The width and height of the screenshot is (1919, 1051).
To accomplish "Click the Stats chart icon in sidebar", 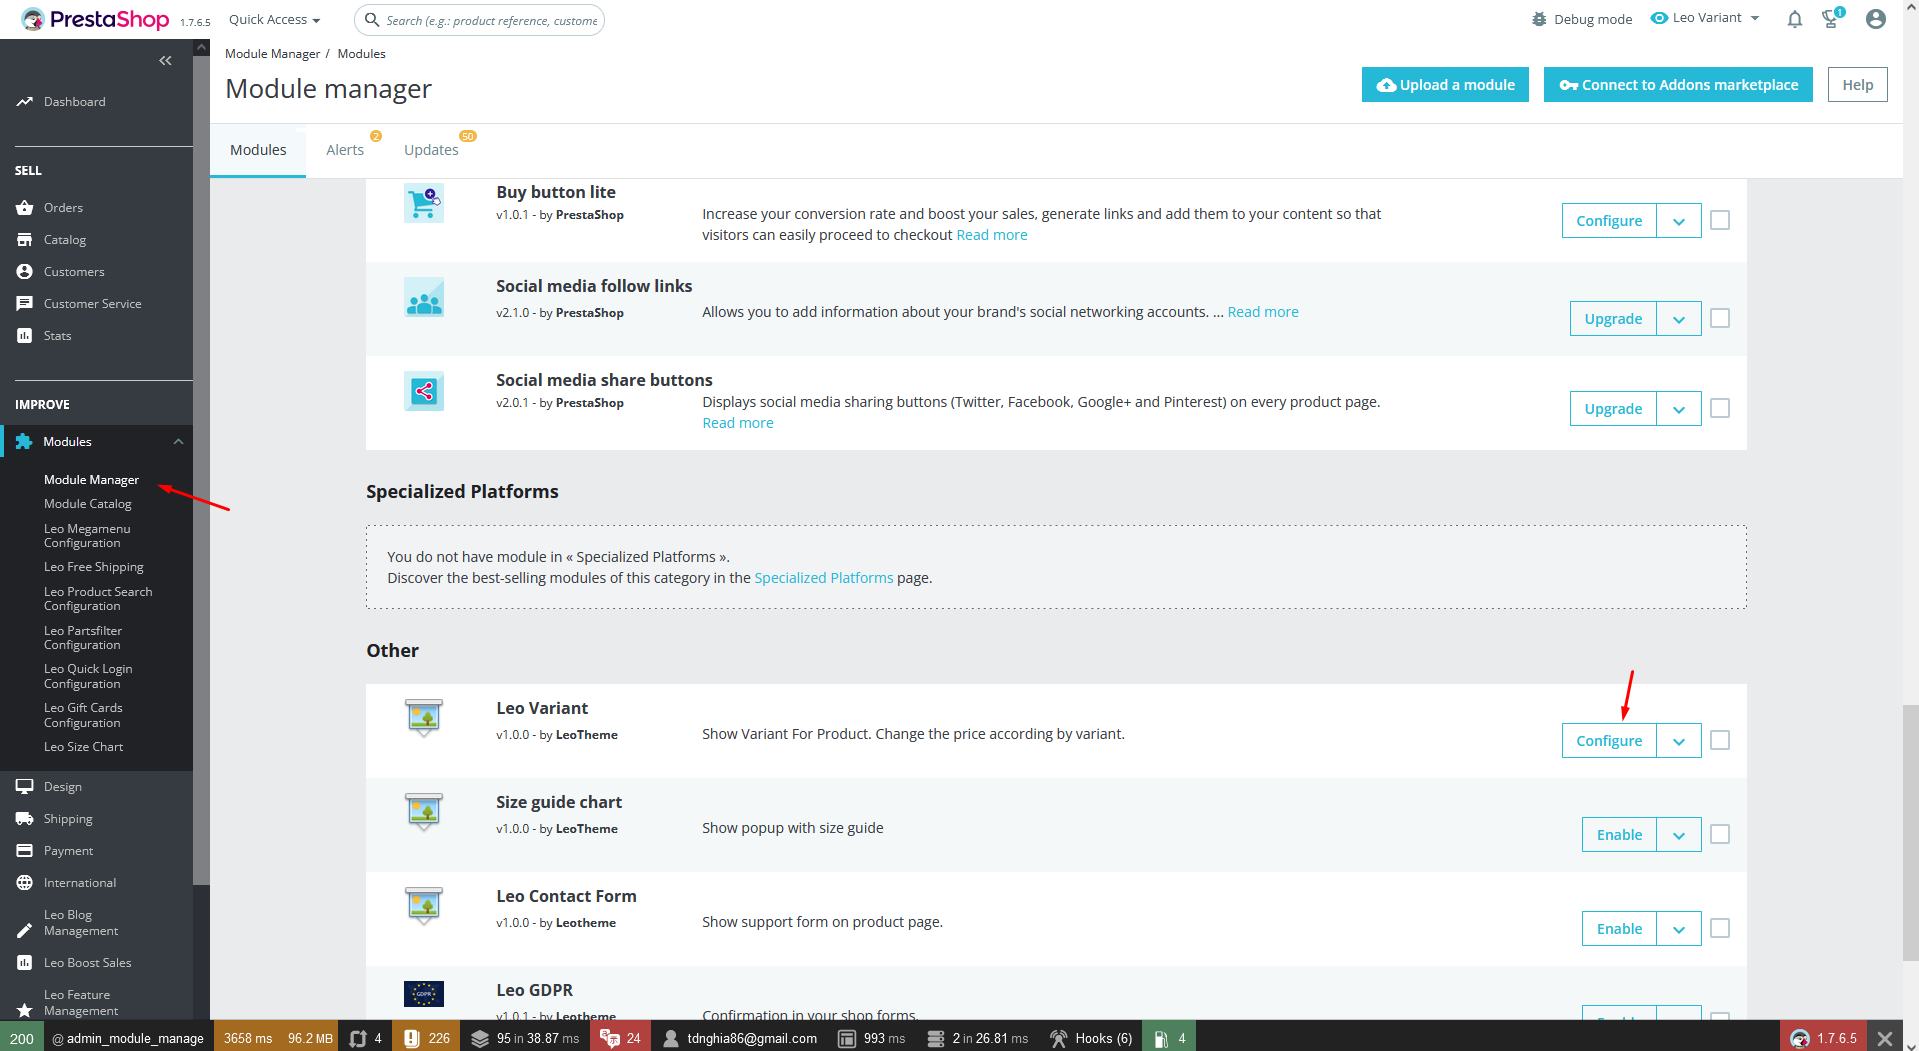I will coord(25,336).
